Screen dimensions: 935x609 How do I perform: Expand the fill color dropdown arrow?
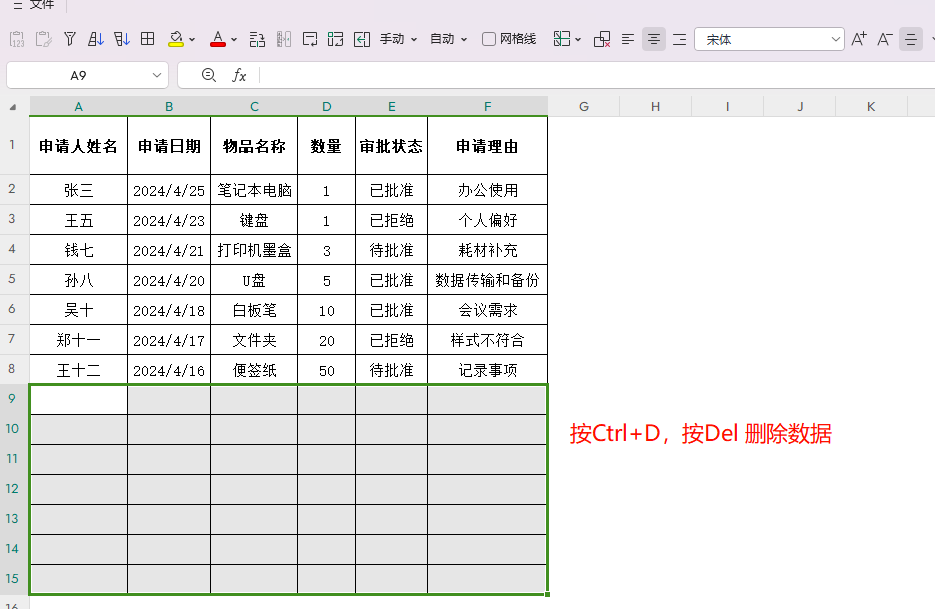pyautogui.click(x=192, y=39)
